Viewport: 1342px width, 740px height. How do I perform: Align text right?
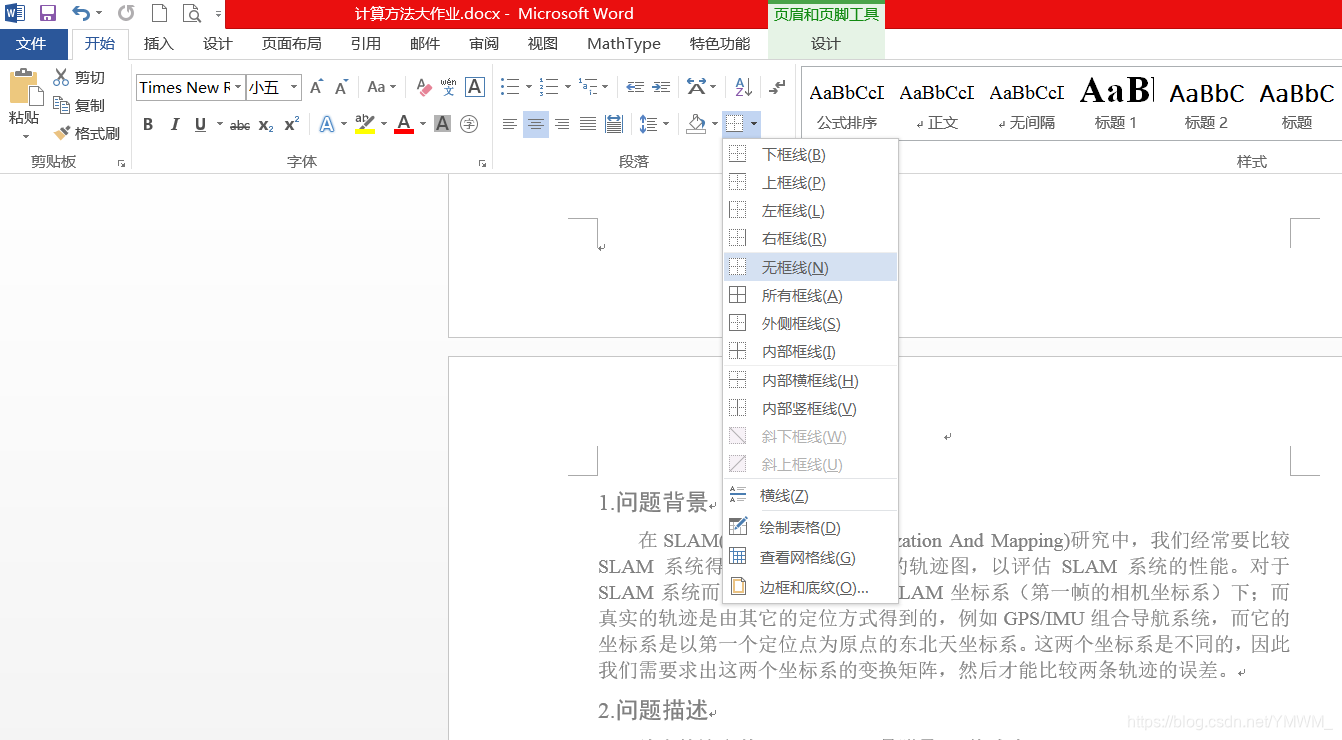pos(562,124)
